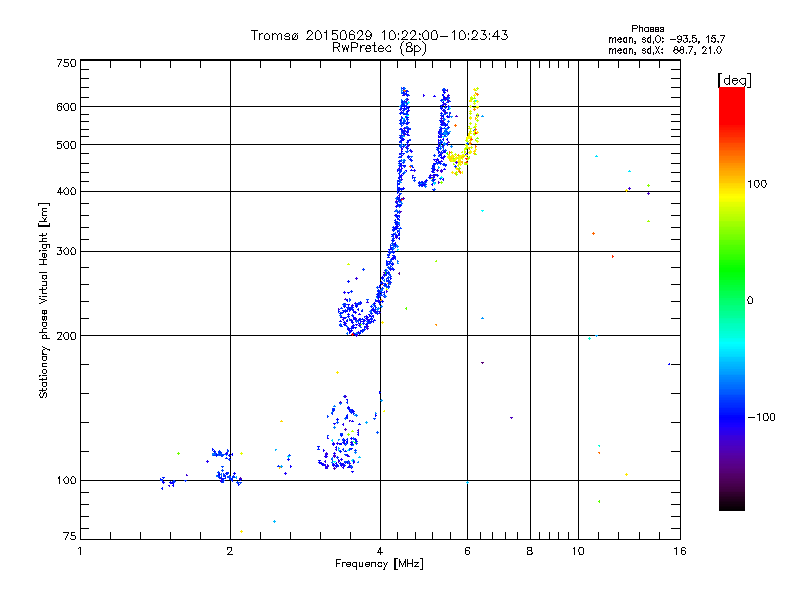Click the 'RwPretec (8p)' subtitle
Screen dimensions: 800x600
tap(379, 48)
